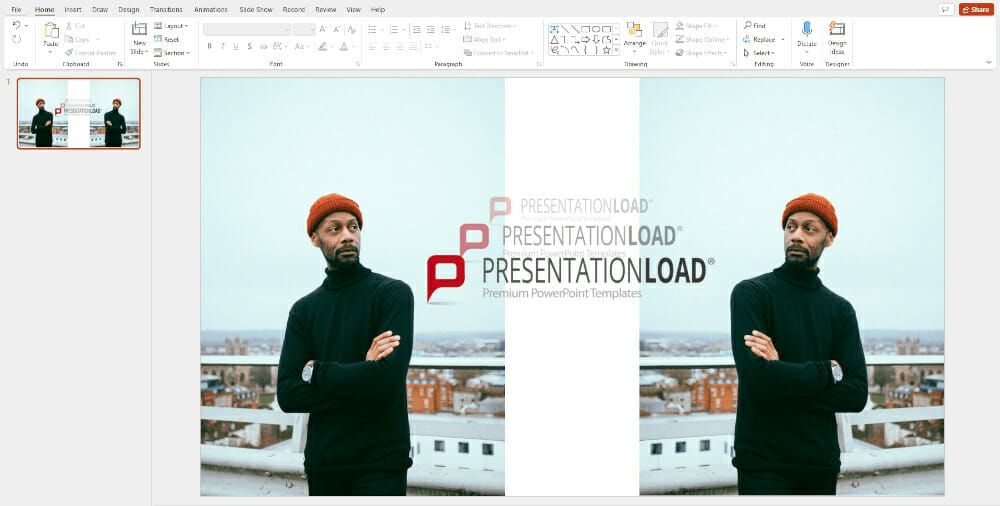Open Change Case dropdown
The image size is (1000, 506).
302,47
